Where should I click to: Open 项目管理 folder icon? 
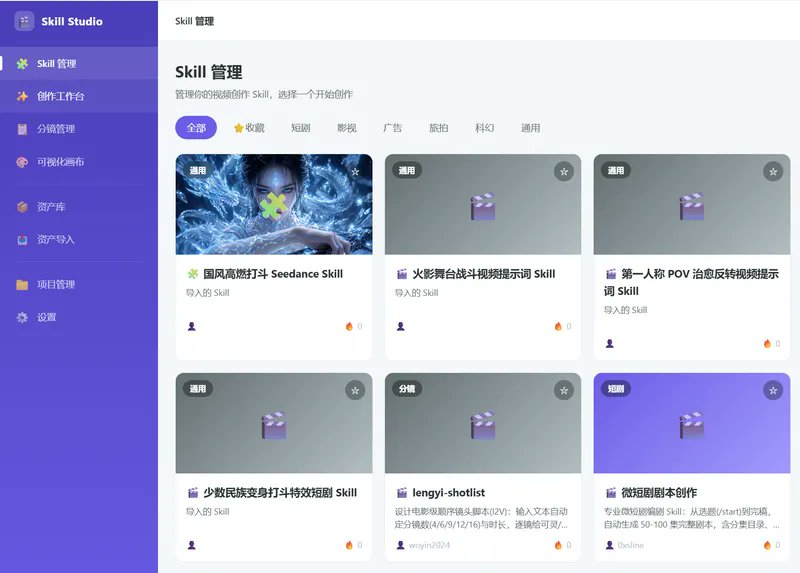(x=22, y=284)
